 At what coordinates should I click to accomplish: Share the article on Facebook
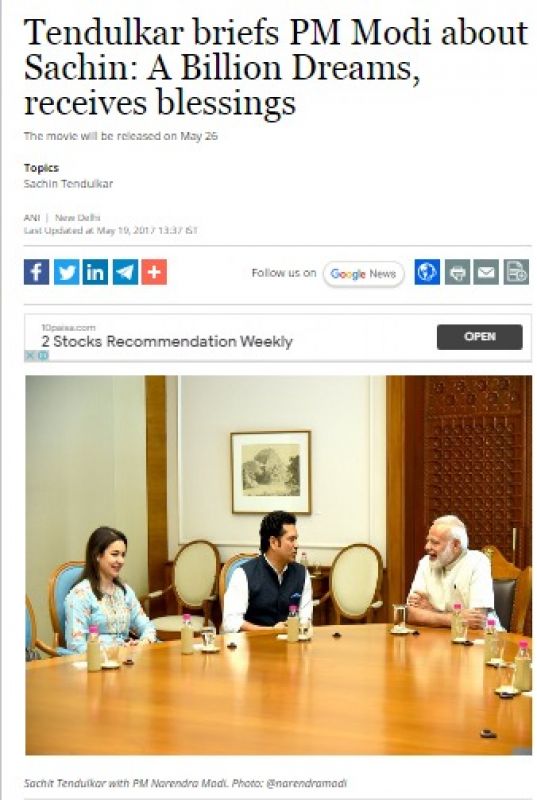click(37, 272)
